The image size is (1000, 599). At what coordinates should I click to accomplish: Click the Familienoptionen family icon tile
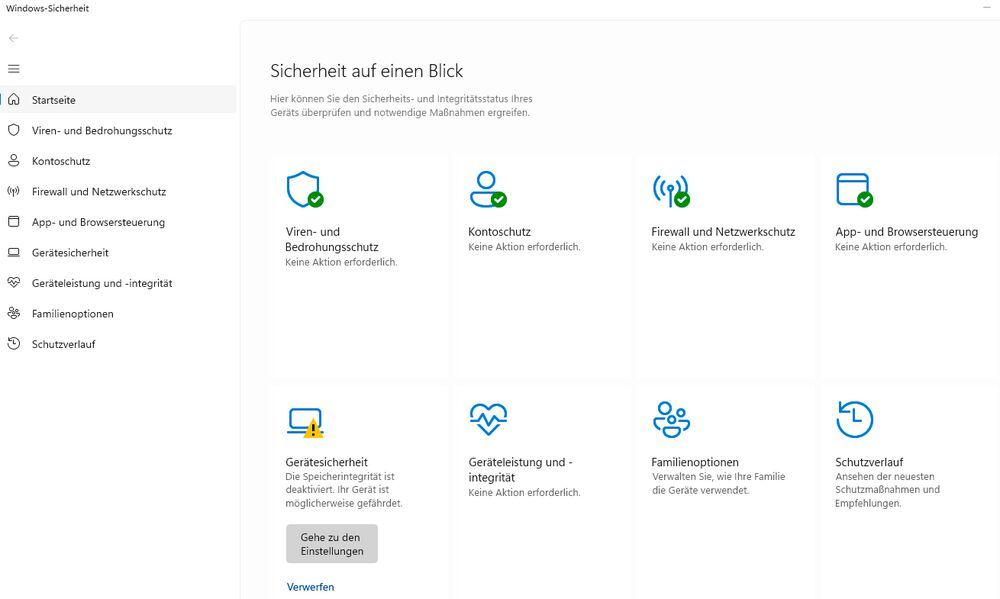(x=671, y=419)
